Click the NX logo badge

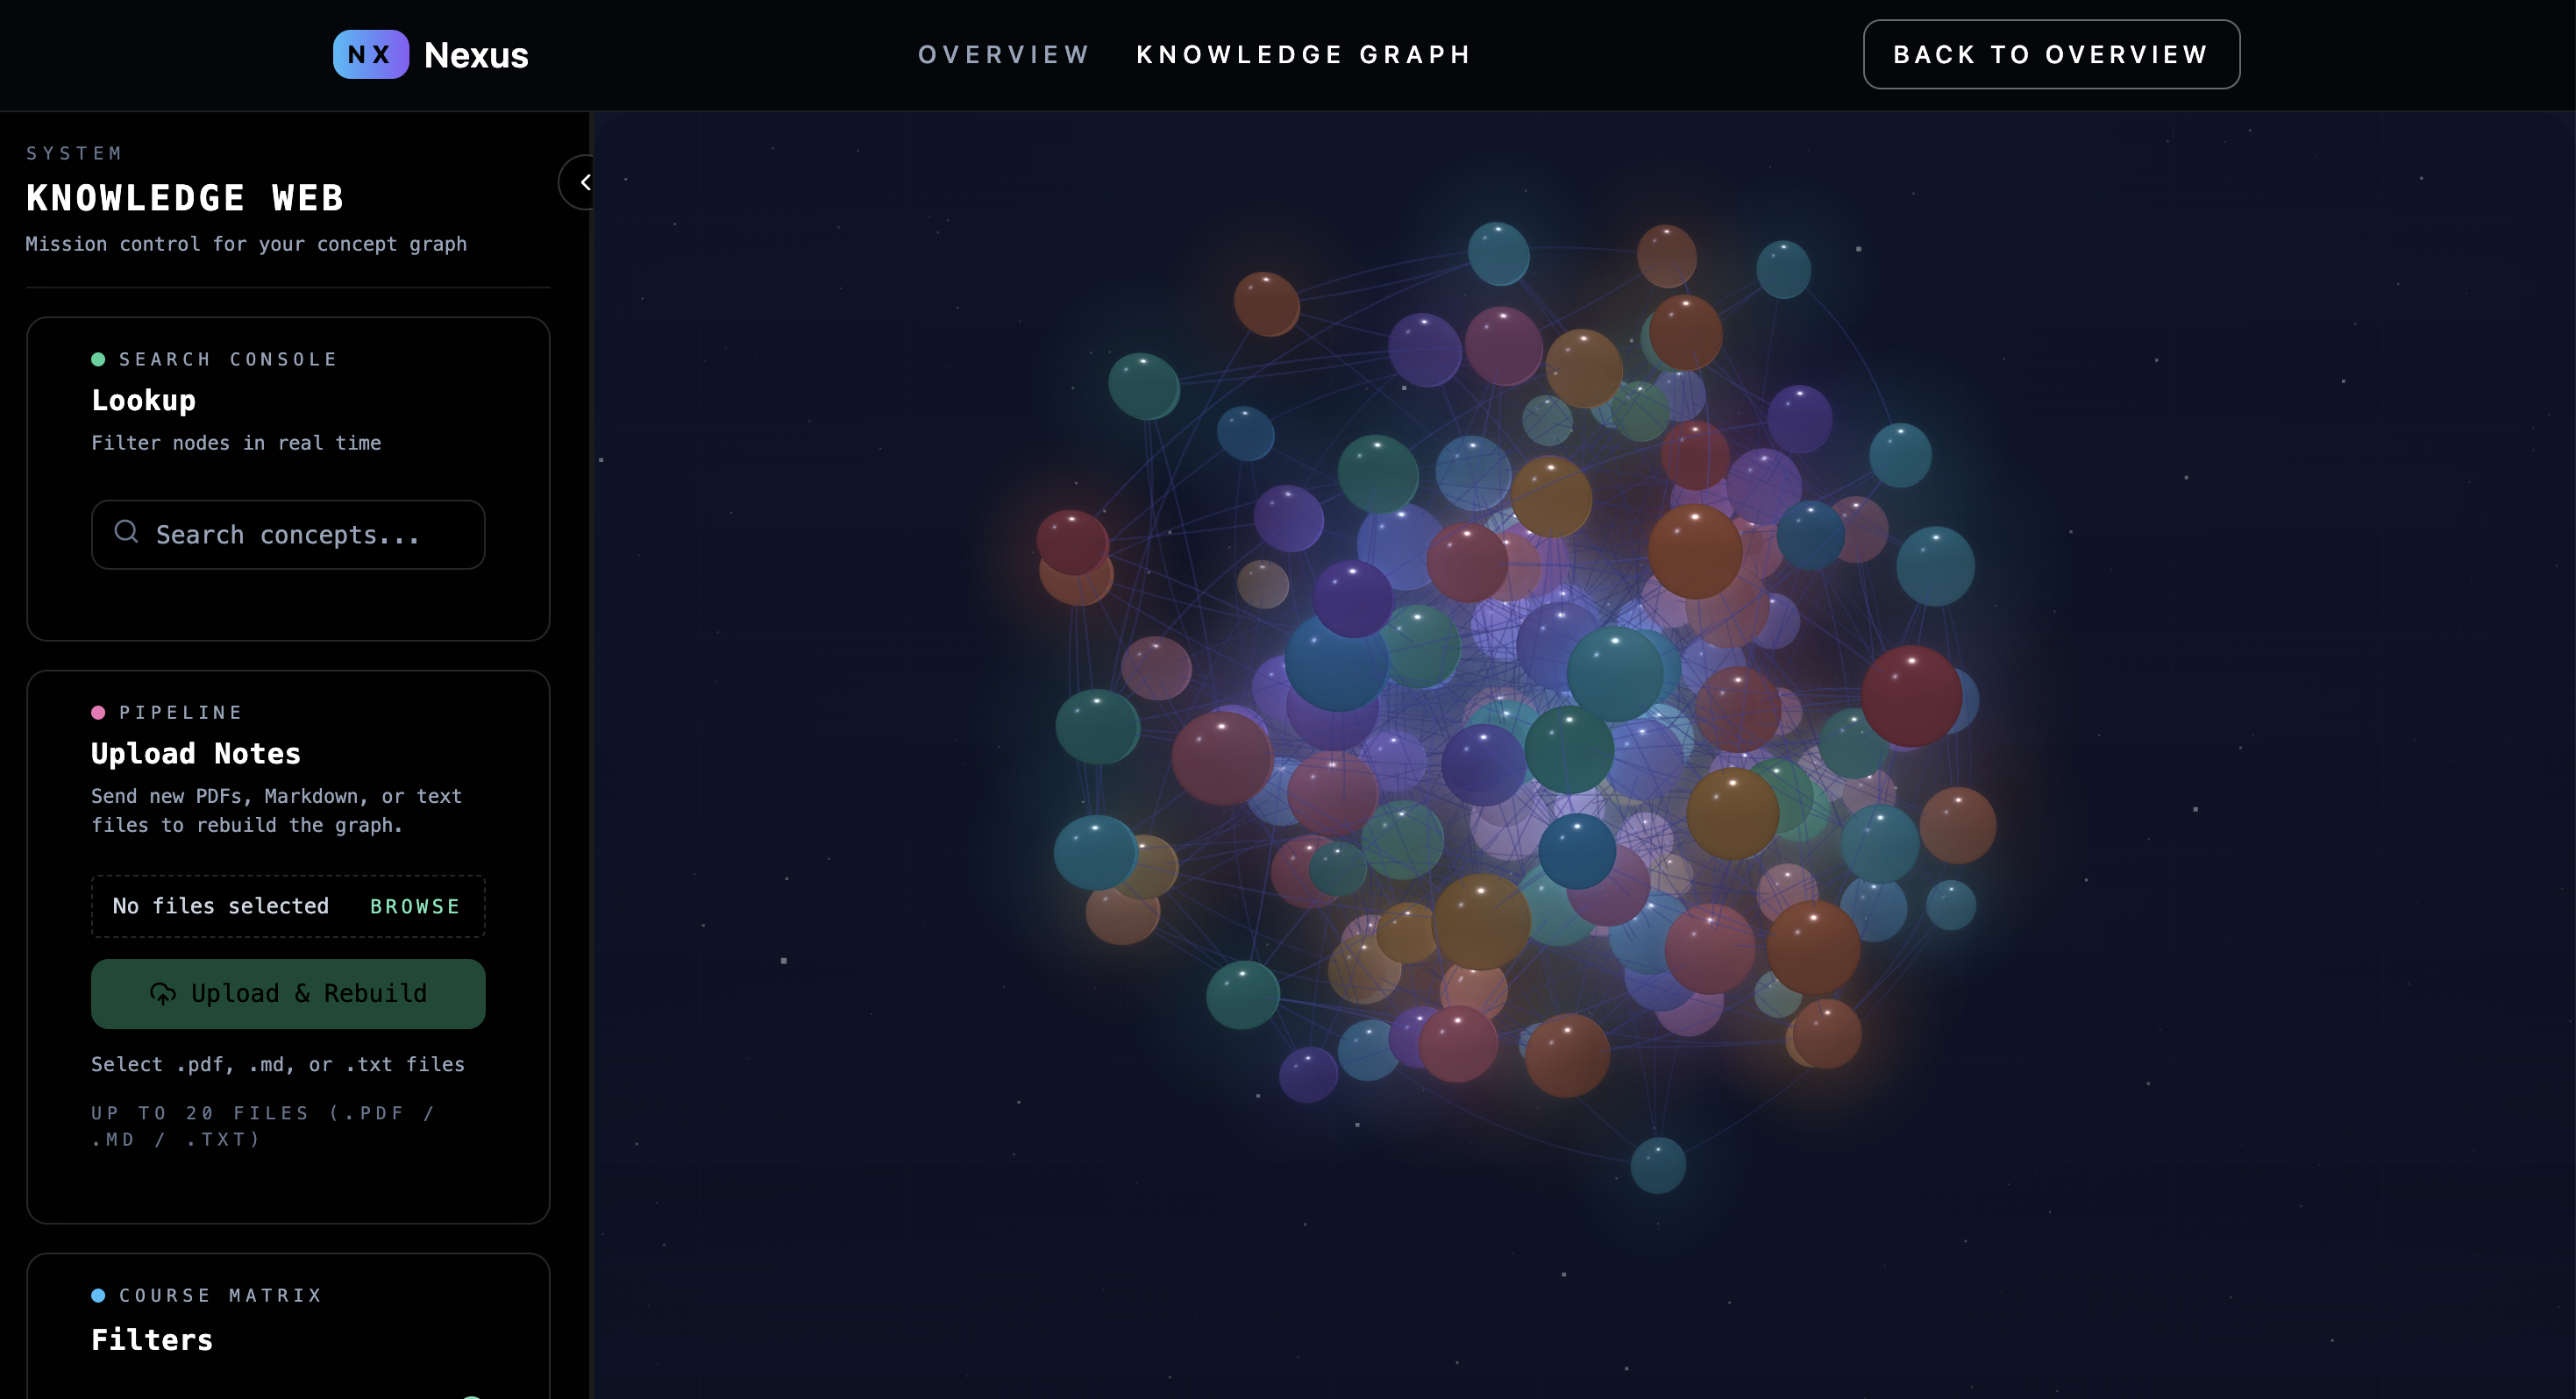pos(370,54)
